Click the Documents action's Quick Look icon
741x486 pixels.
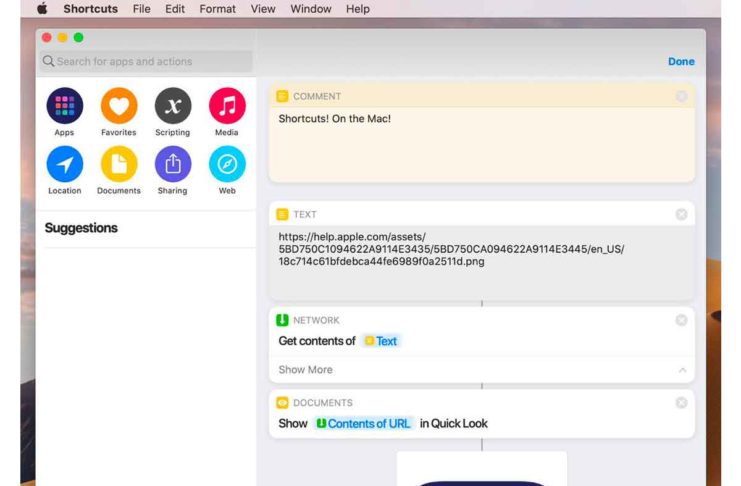click(x=282, y=403)
